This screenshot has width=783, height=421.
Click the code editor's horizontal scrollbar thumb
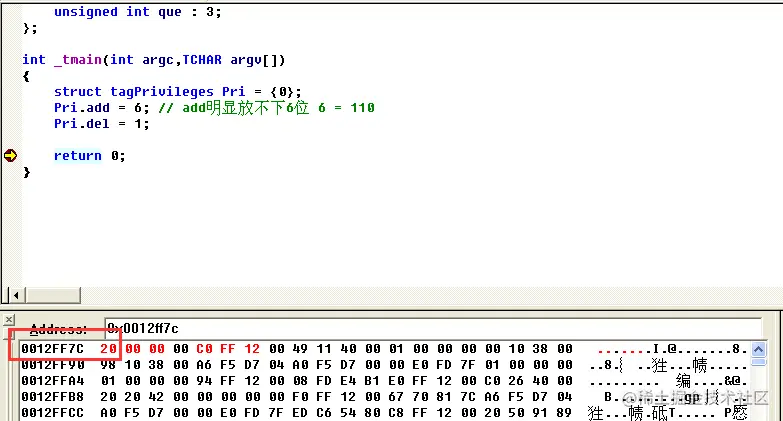(x=52, y=295)
